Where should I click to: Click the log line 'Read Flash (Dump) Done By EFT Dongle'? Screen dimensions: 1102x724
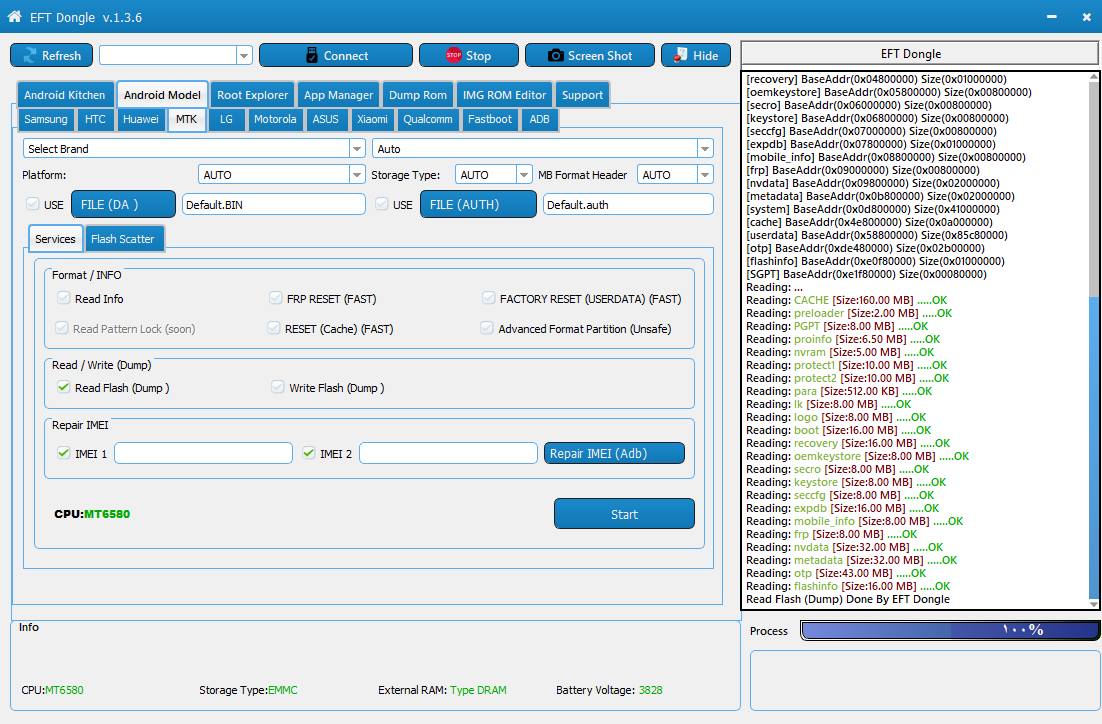[848, 599]
